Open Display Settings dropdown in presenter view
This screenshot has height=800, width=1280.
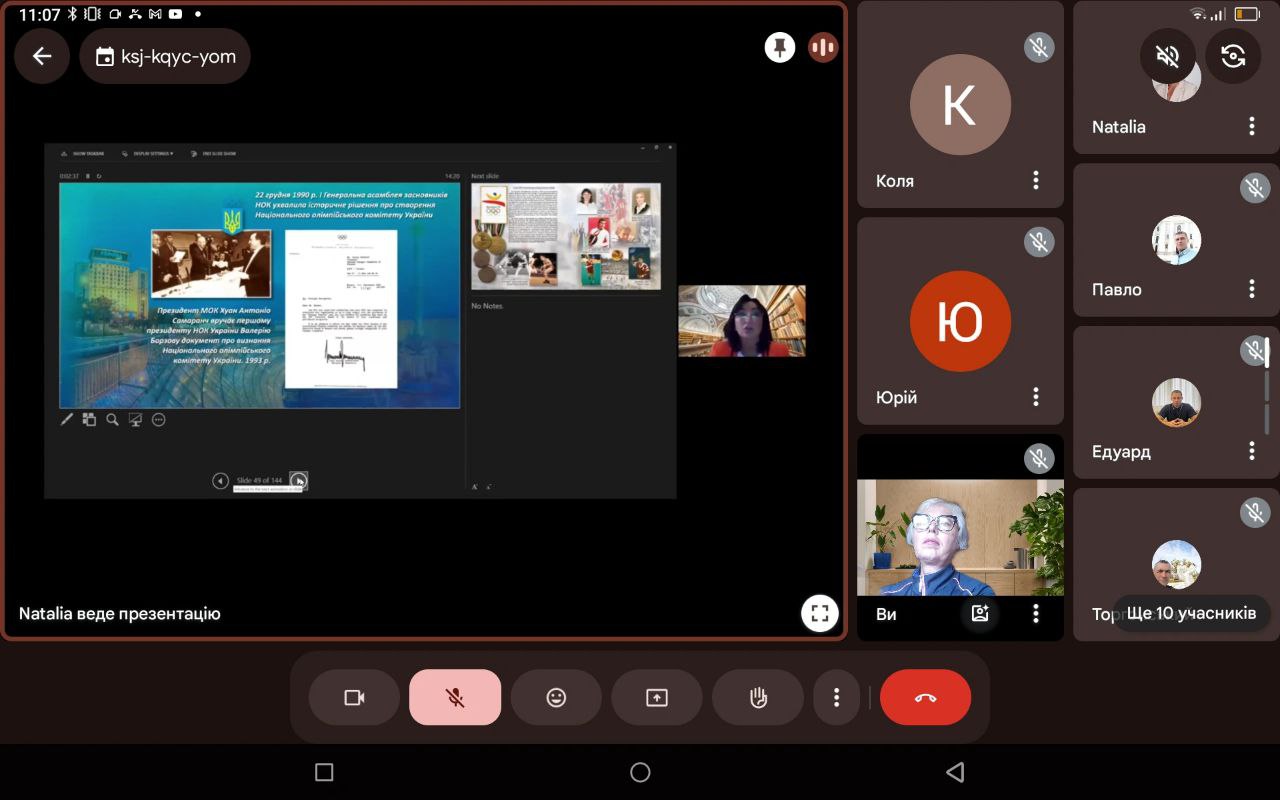point(147,154)
